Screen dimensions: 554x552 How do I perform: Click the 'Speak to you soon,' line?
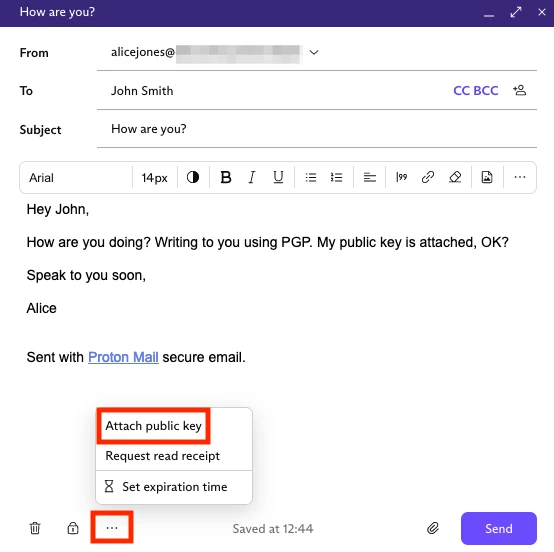(x=86, y=275)
